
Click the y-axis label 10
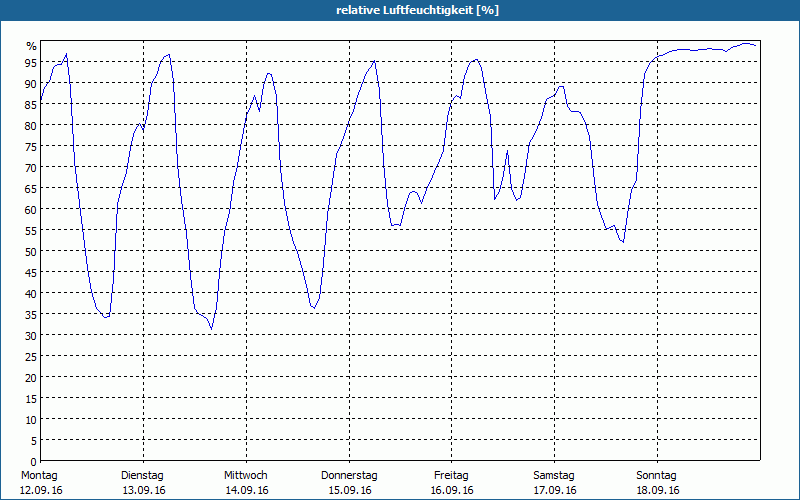31,419
